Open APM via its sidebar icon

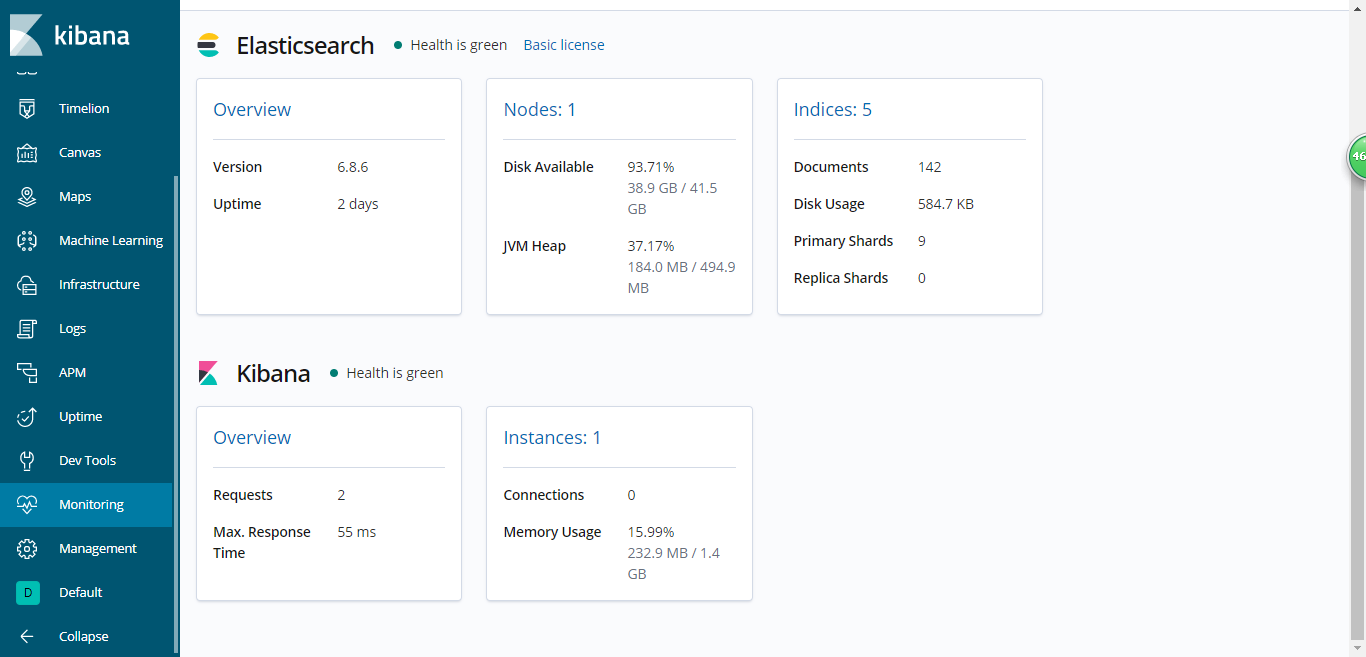(27, 373)
